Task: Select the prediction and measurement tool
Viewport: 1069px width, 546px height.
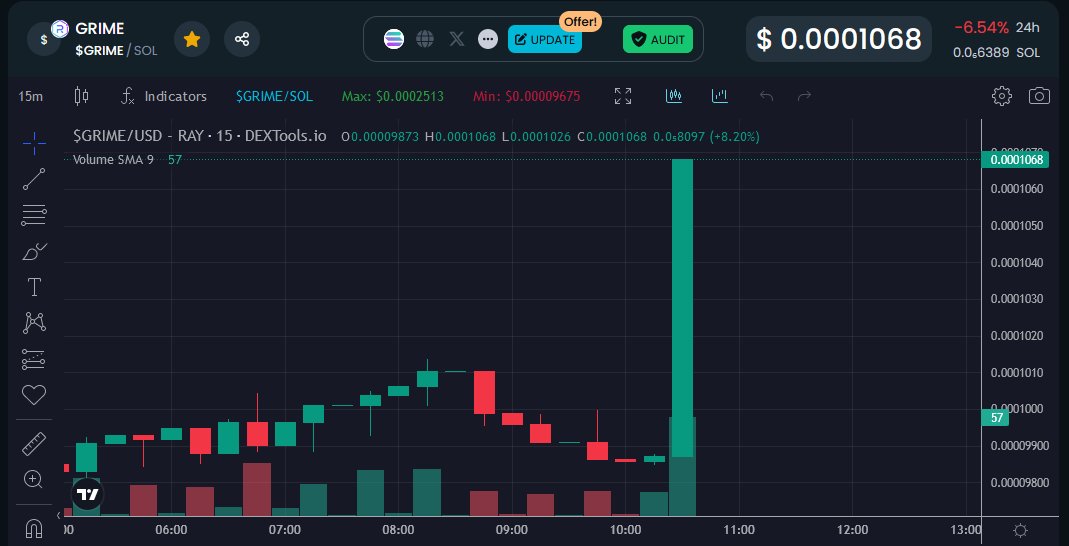Action: (x=34, y=359)
